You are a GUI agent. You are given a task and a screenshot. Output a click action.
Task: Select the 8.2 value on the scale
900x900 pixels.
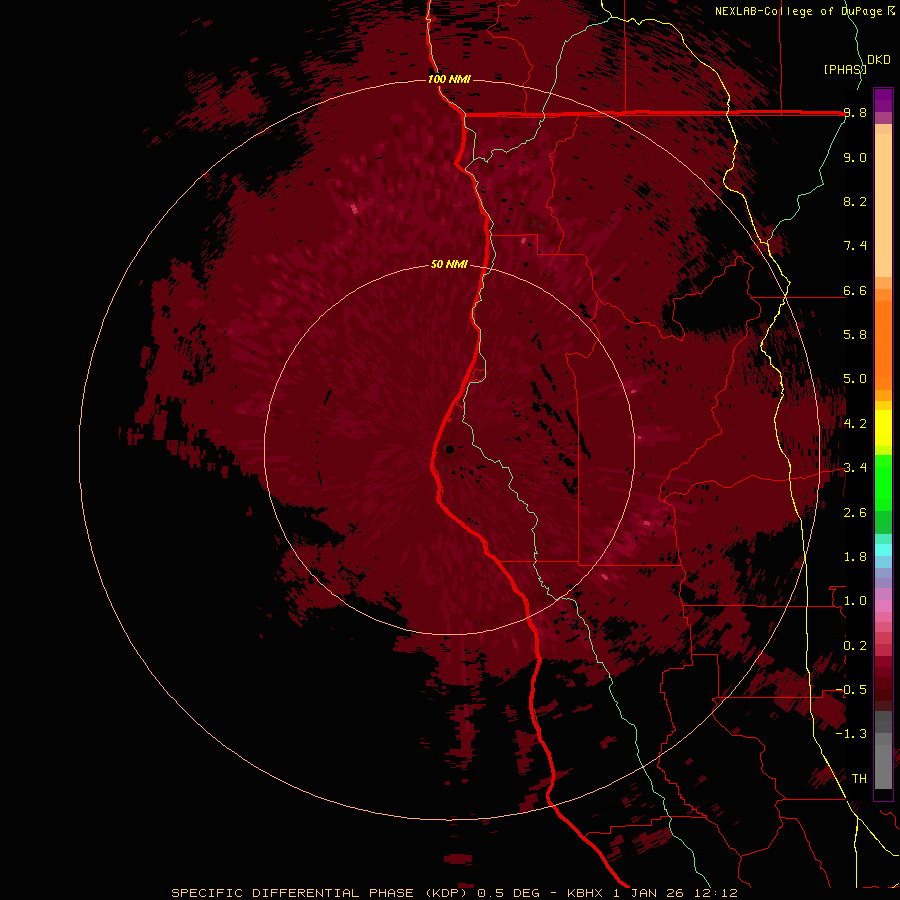tap(855, 201)
